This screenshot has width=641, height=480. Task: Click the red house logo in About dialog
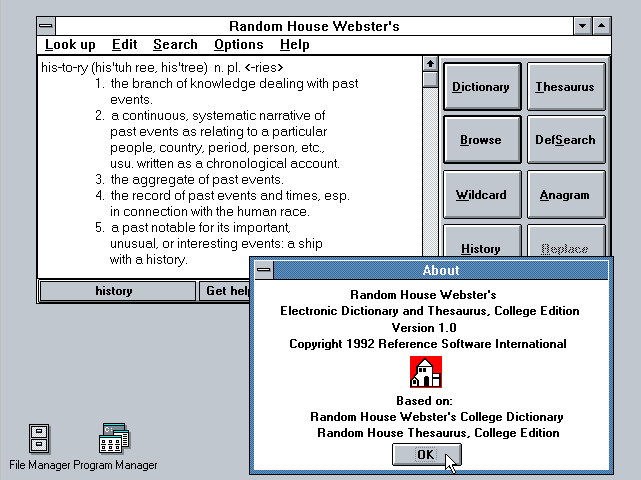point(426,372)
